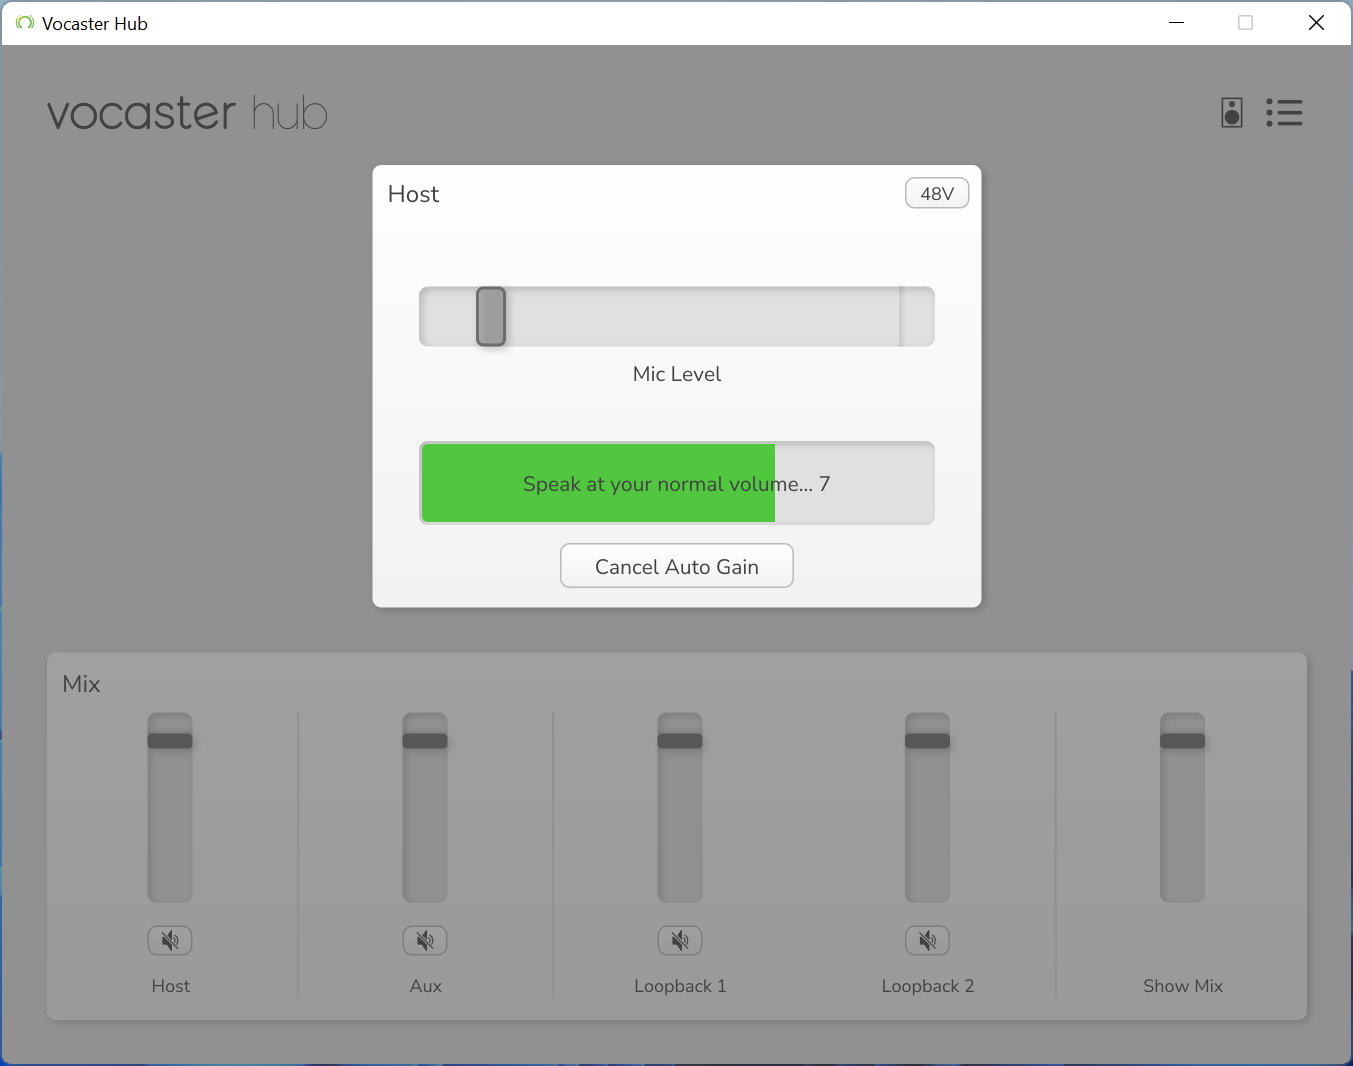1353x1066 pixels.
Task: Click the Host channel label in Mix
Action: pos(171,986)
